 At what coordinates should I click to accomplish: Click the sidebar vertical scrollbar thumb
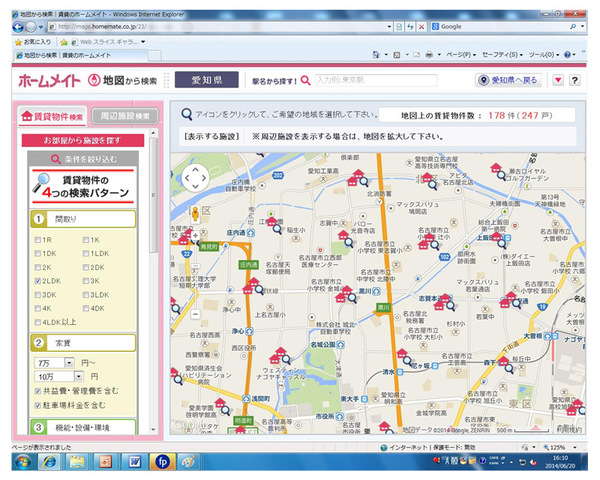tap(153, 195)
